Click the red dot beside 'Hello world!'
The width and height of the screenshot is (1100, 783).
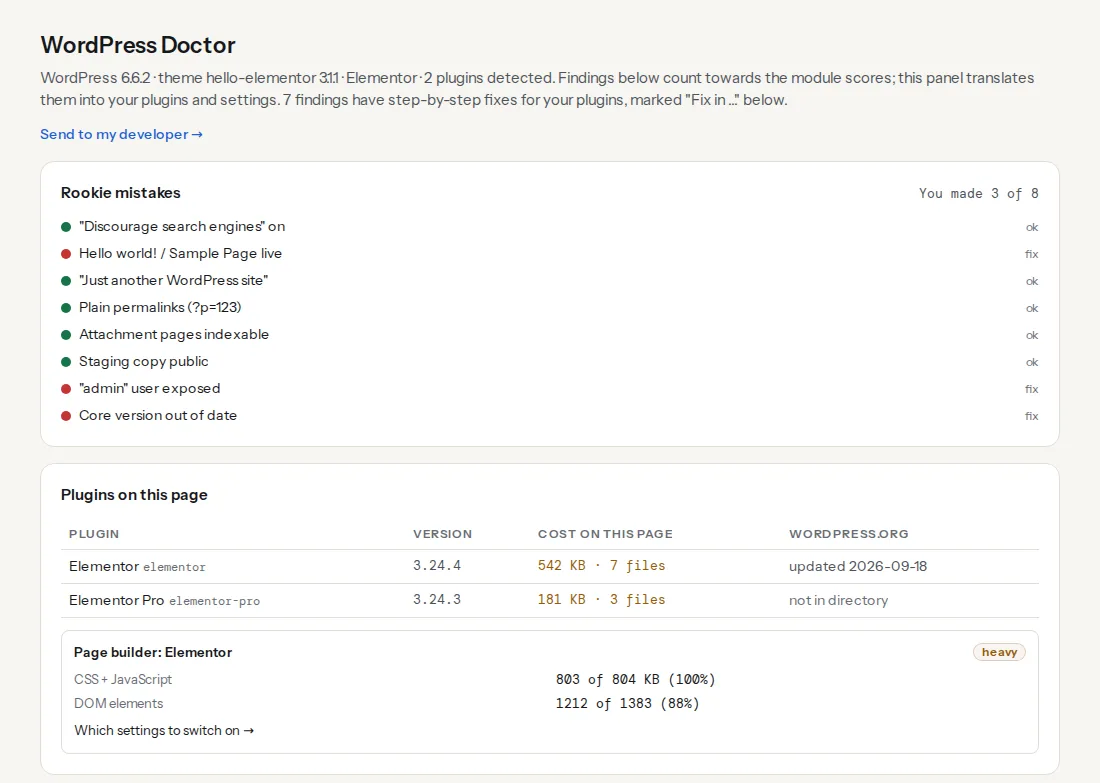(x=66, y=254)
